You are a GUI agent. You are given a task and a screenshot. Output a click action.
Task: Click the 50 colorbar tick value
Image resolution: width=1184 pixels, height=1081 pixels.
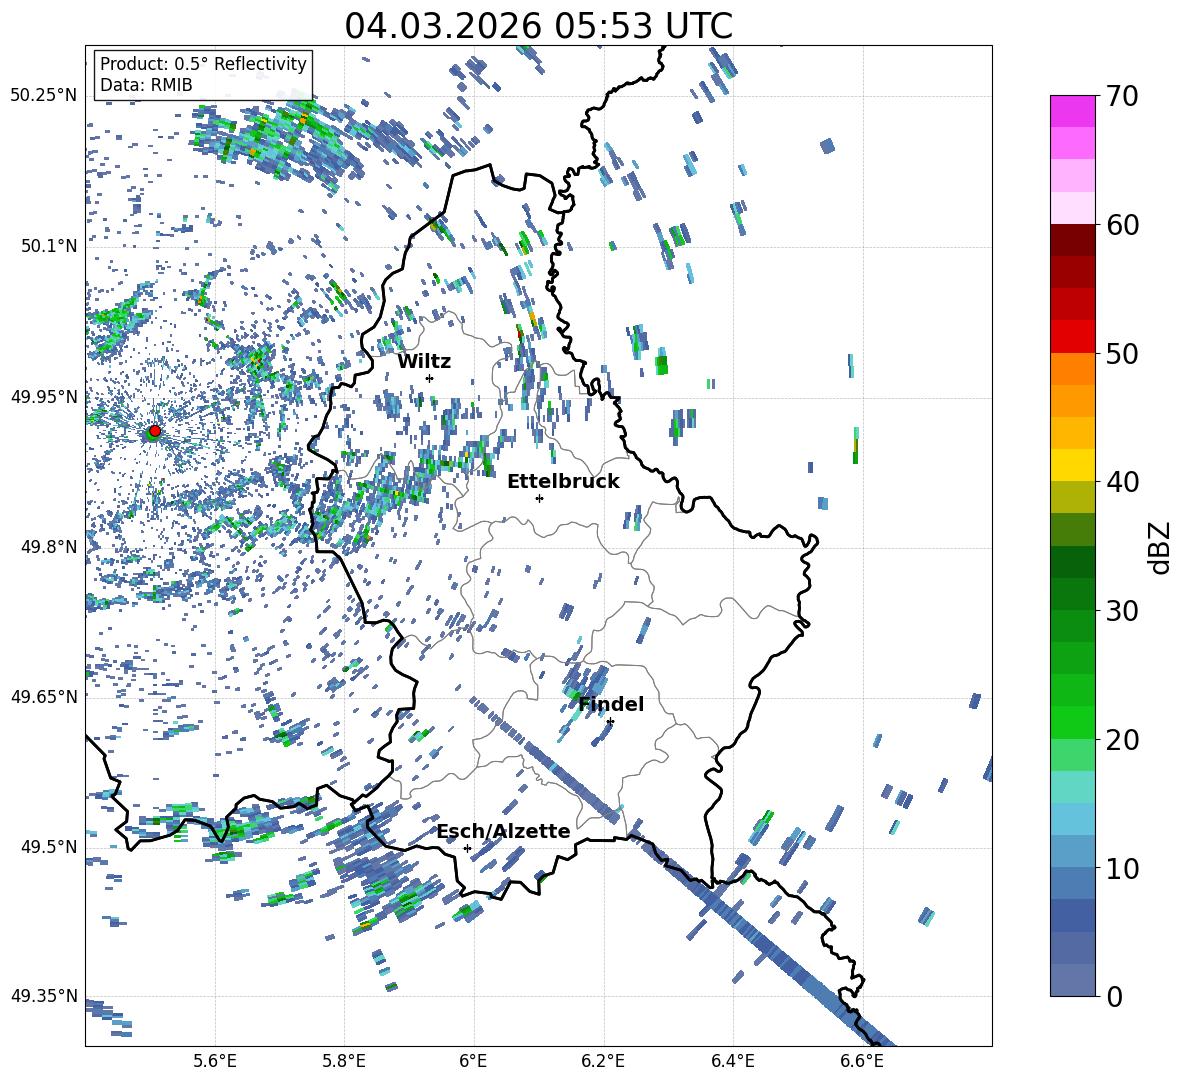1121,353
